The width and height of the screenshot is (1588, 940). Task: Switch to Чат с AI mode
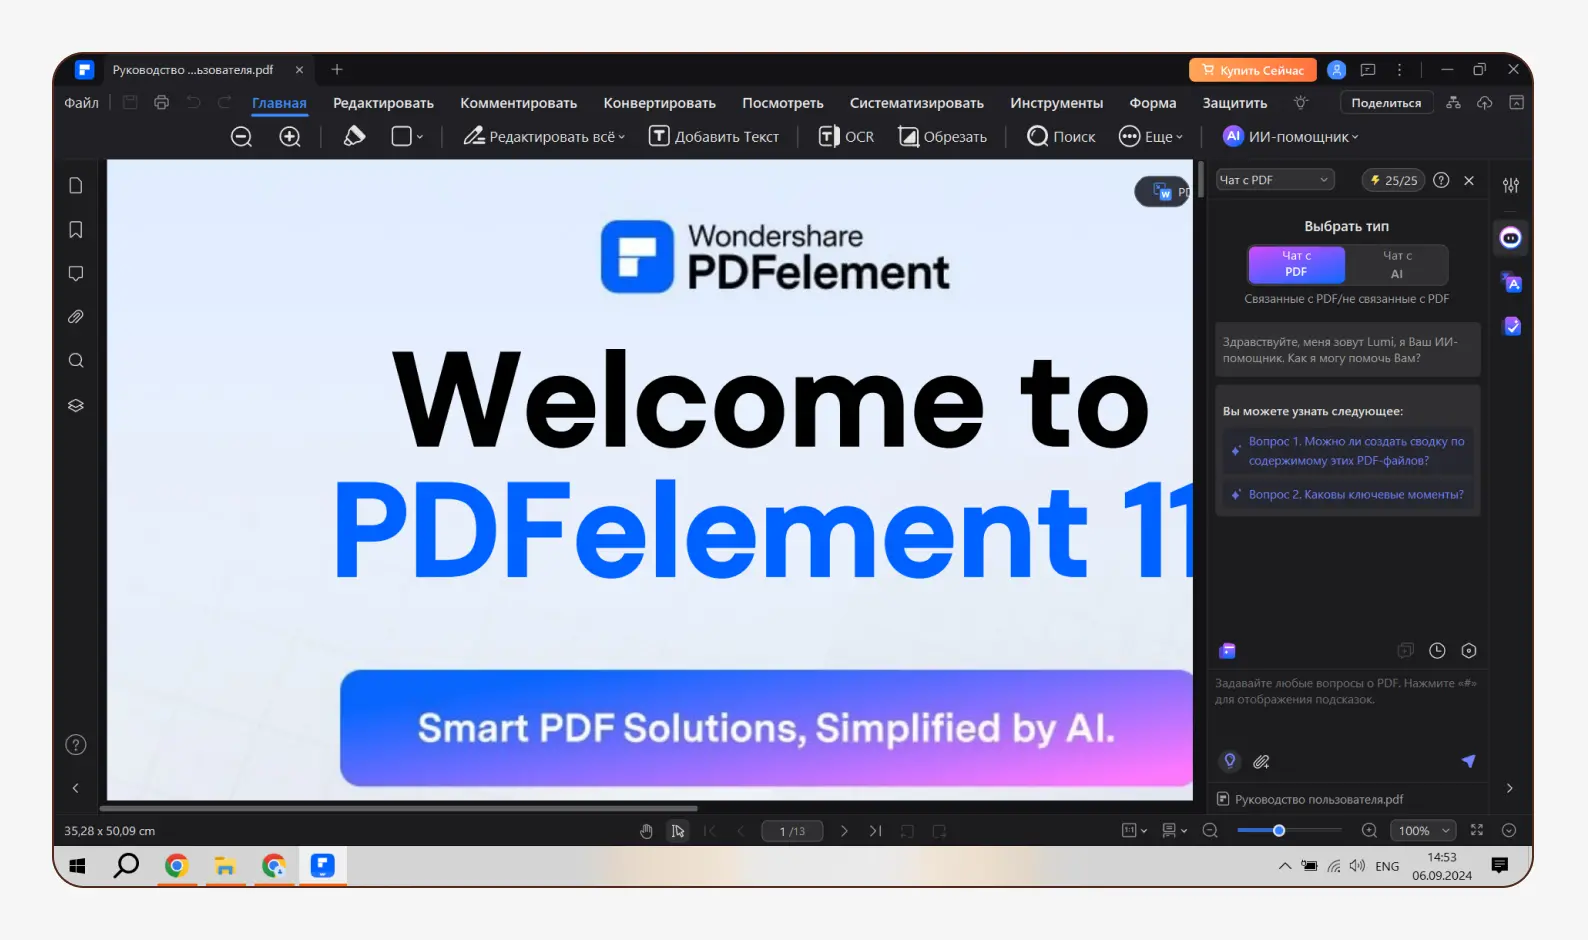coord(1397,264)
